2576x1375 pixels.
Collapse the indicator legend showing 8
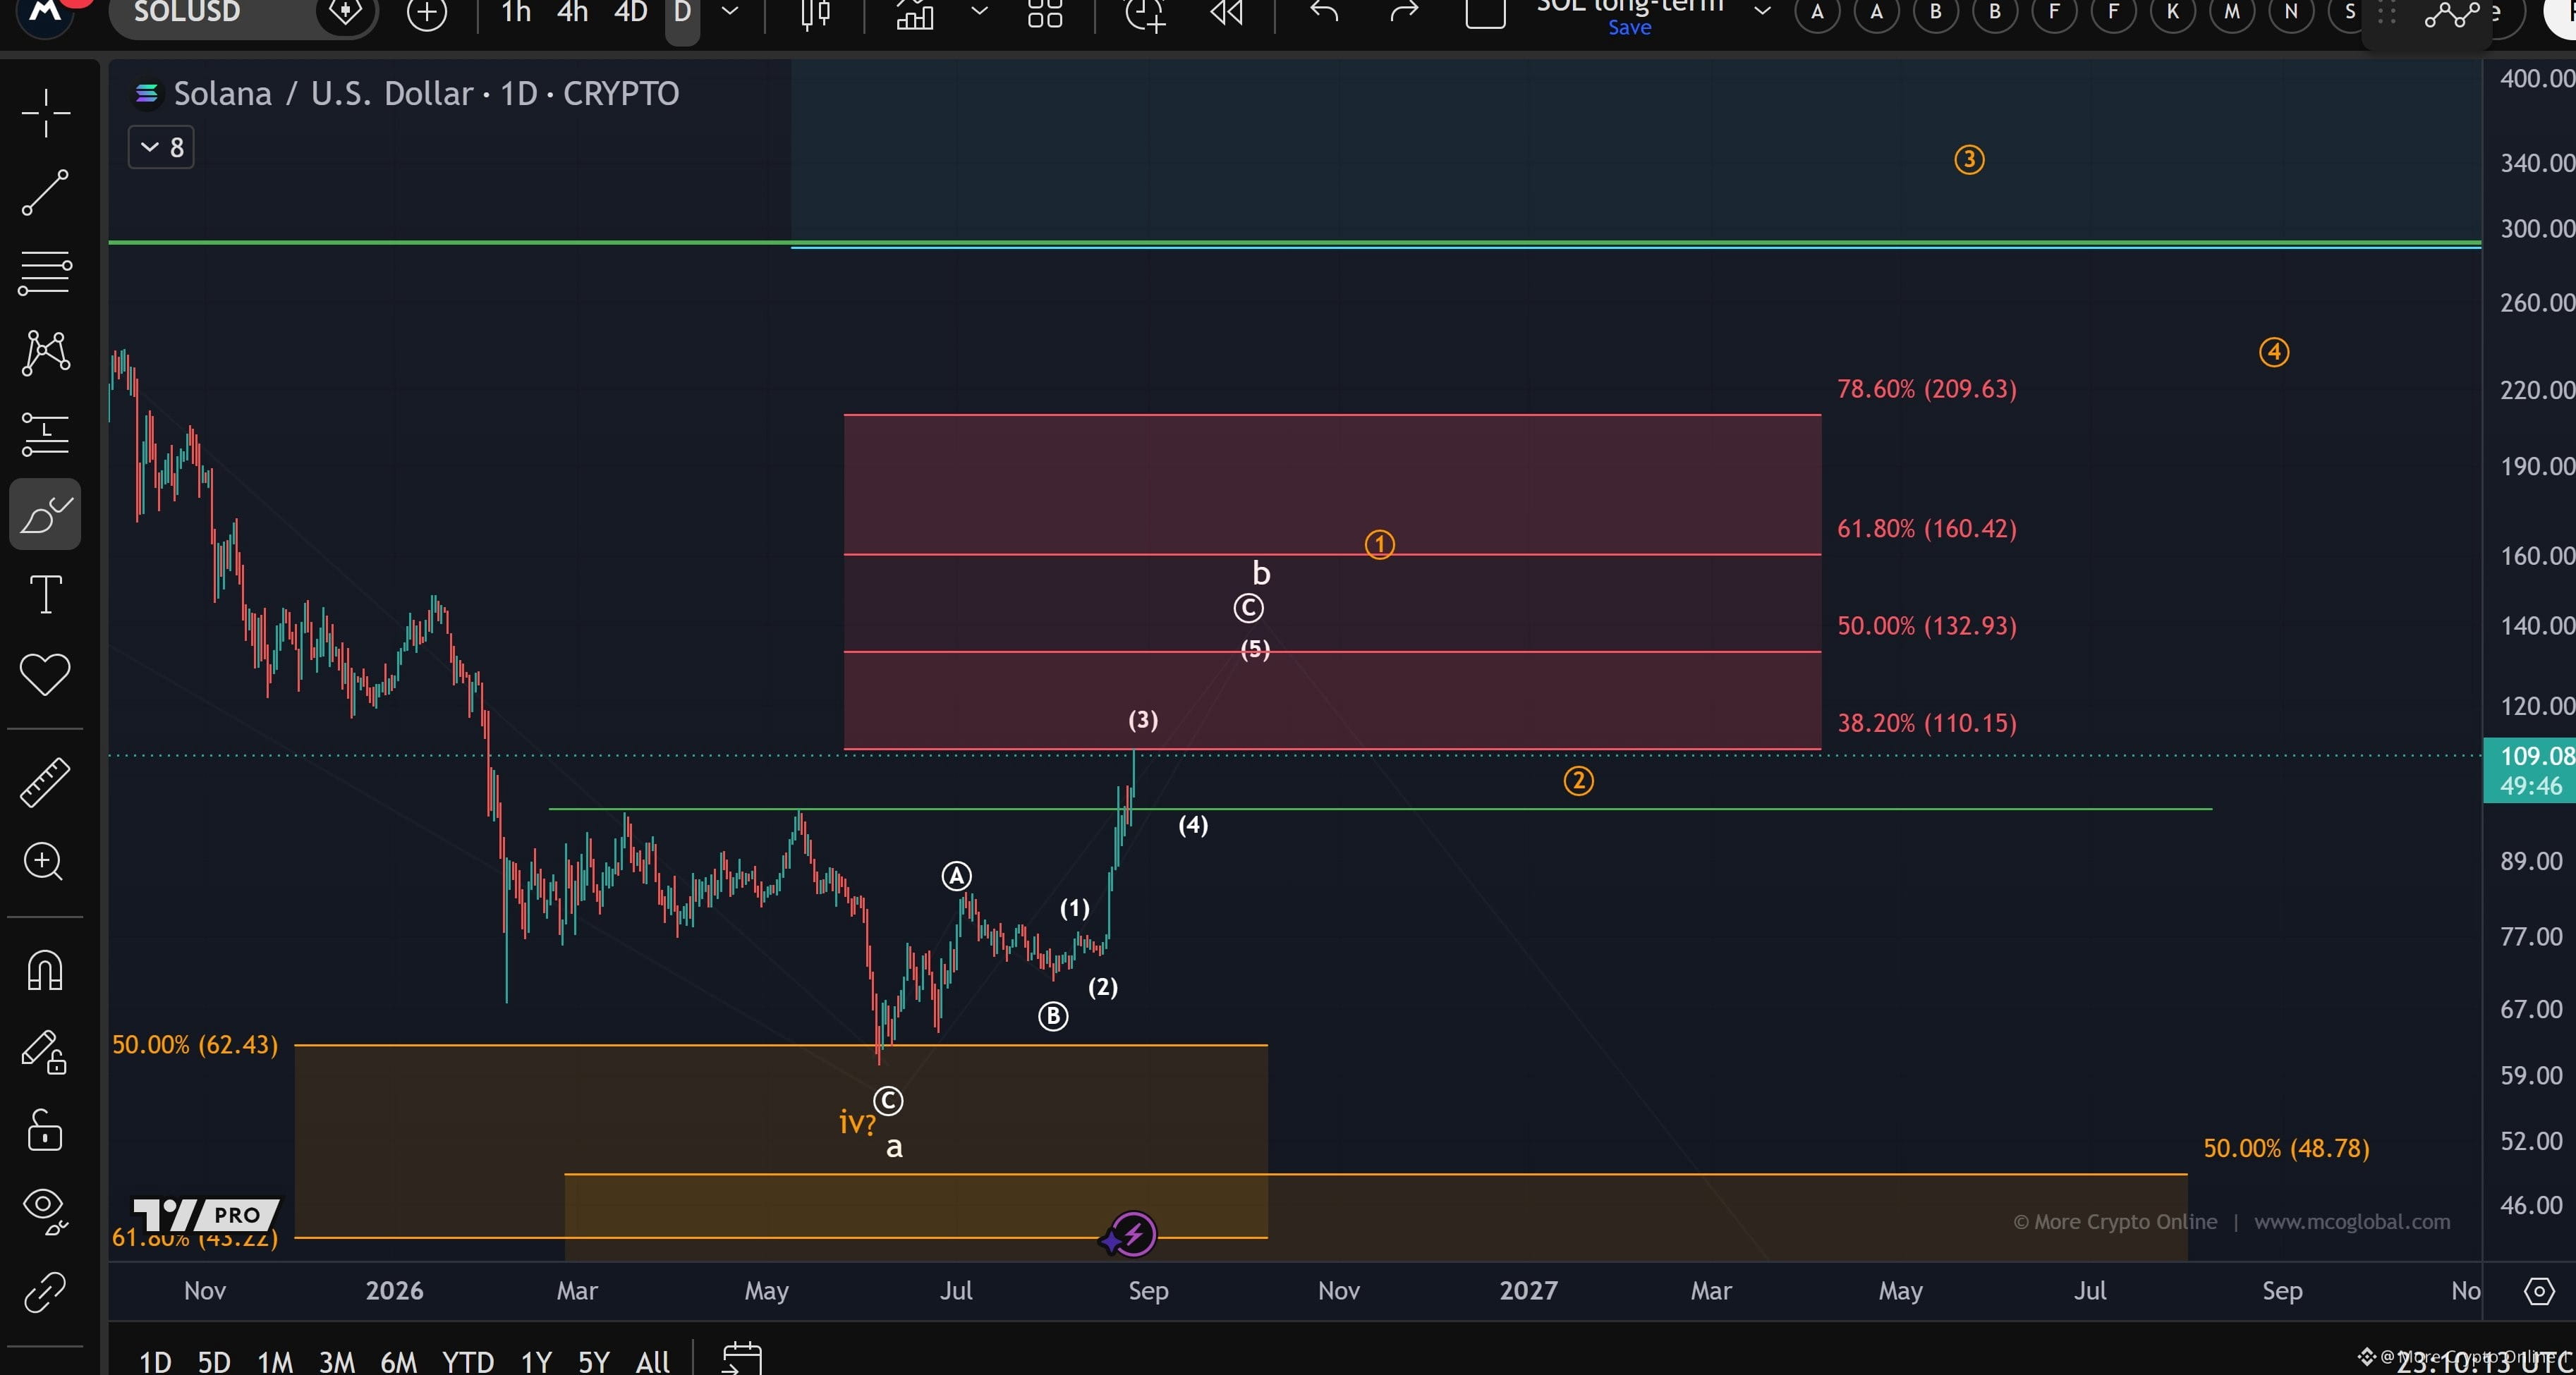pos(161,147)
